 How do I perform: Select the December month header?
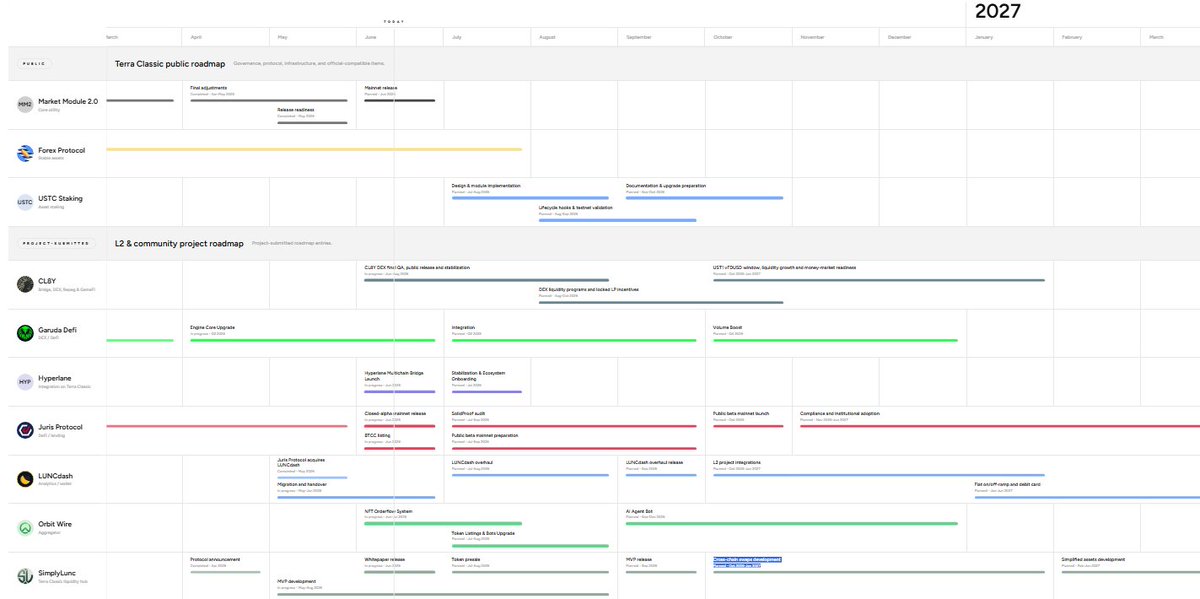[x=899, y=37]
